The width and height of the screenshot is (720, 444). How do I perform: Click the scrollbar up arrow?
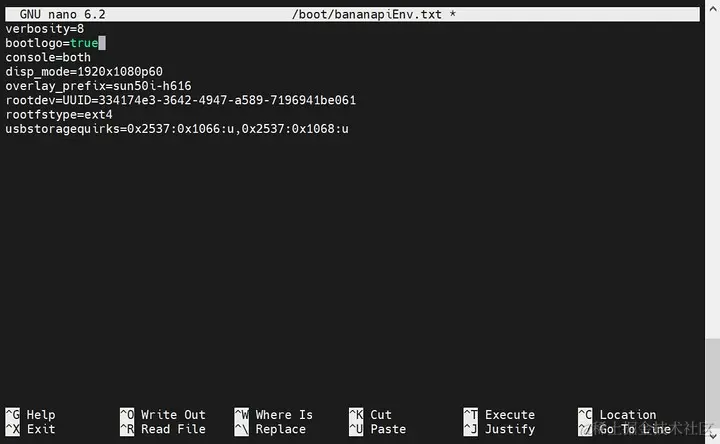pyautogui.click(x=713, y=8)
